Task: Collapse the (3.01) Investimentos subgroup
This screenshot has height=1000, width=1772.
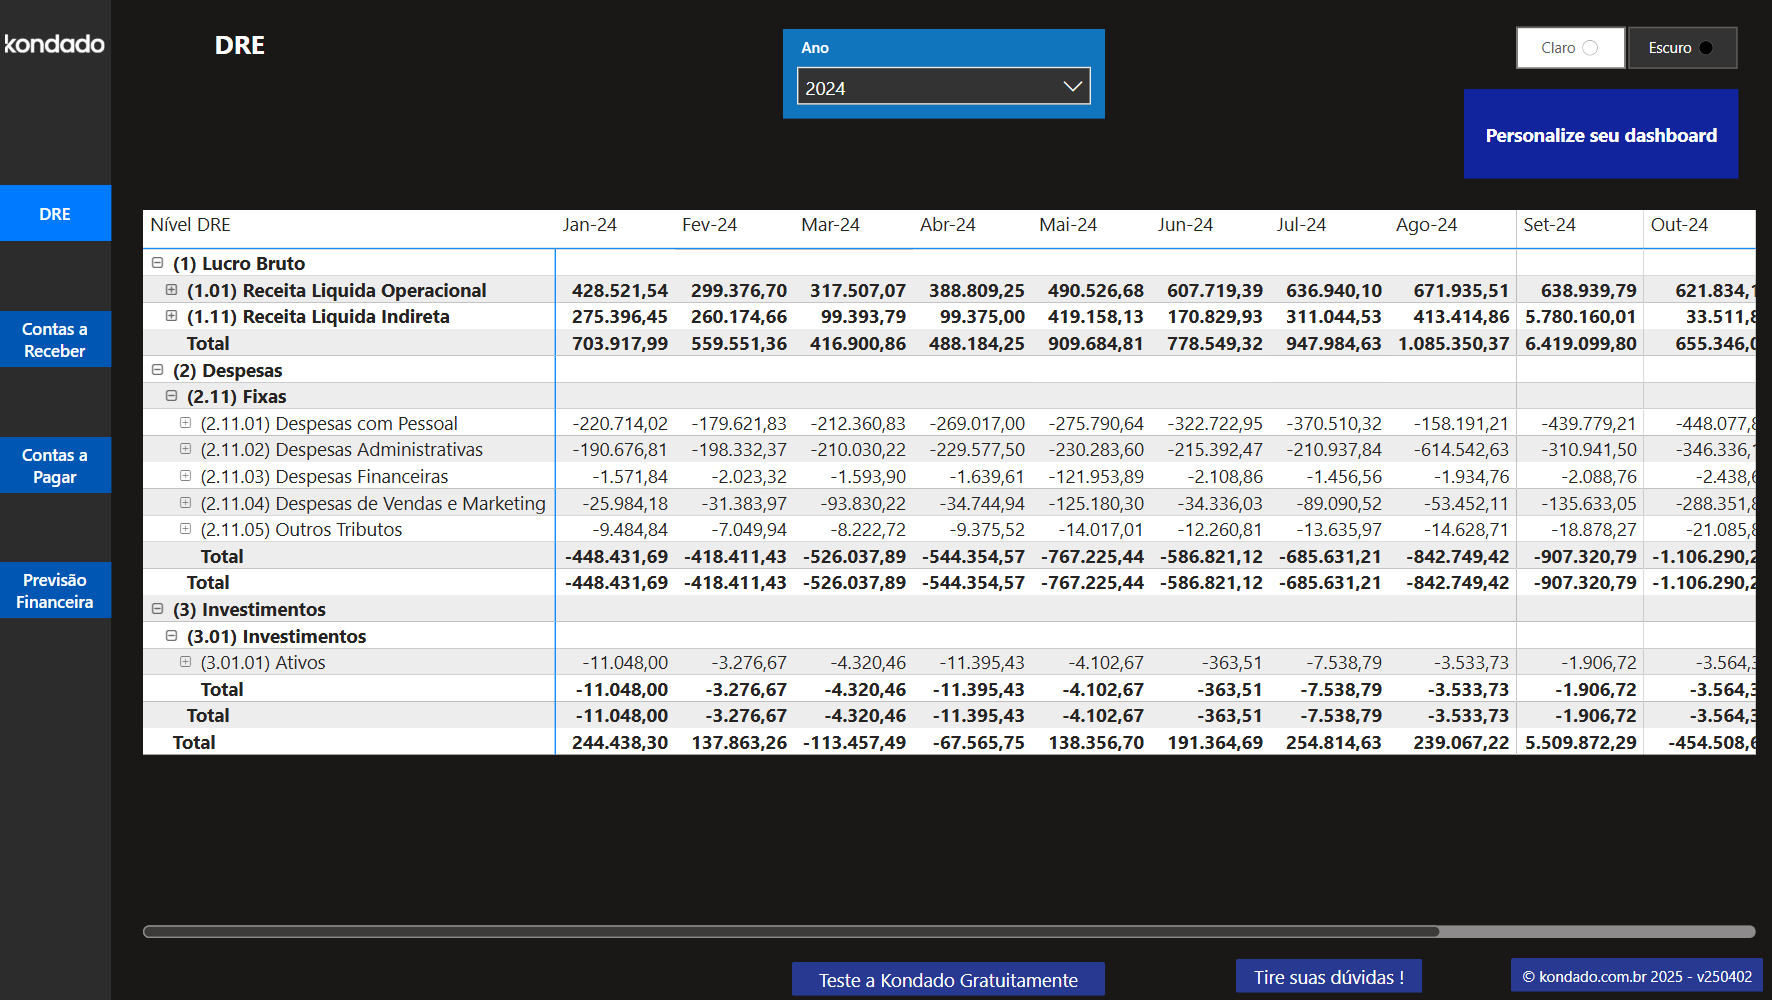Action: click(171, 635)
